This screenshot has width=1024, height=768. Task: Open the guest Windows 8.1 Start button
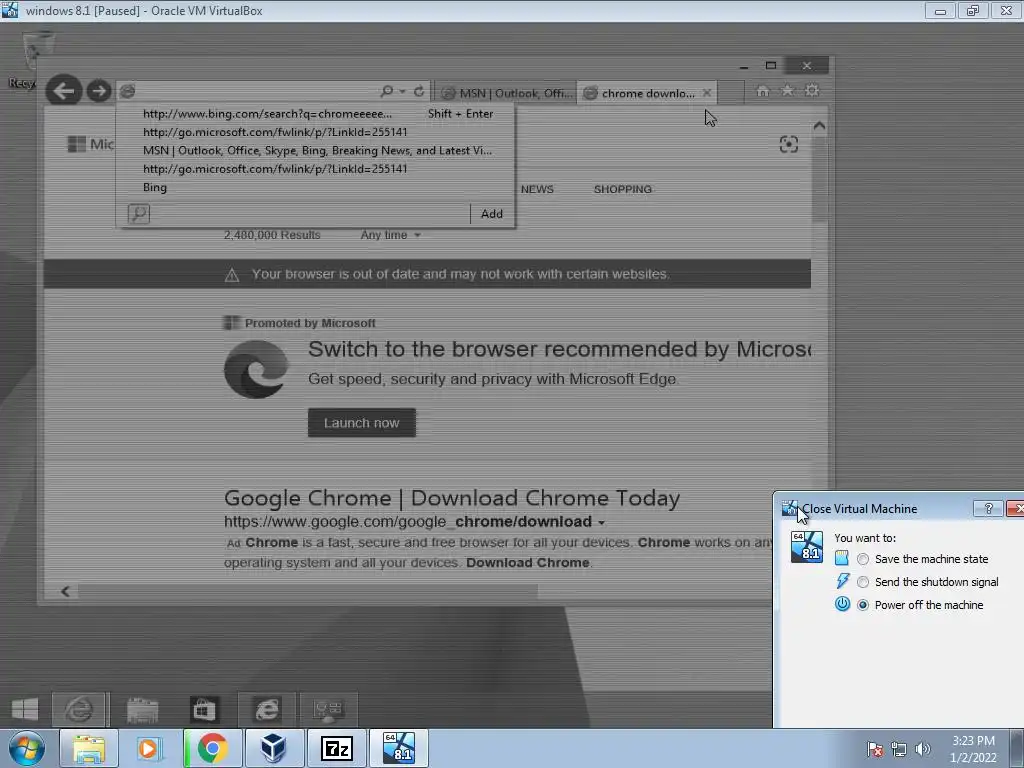click(x=25, y=709)
